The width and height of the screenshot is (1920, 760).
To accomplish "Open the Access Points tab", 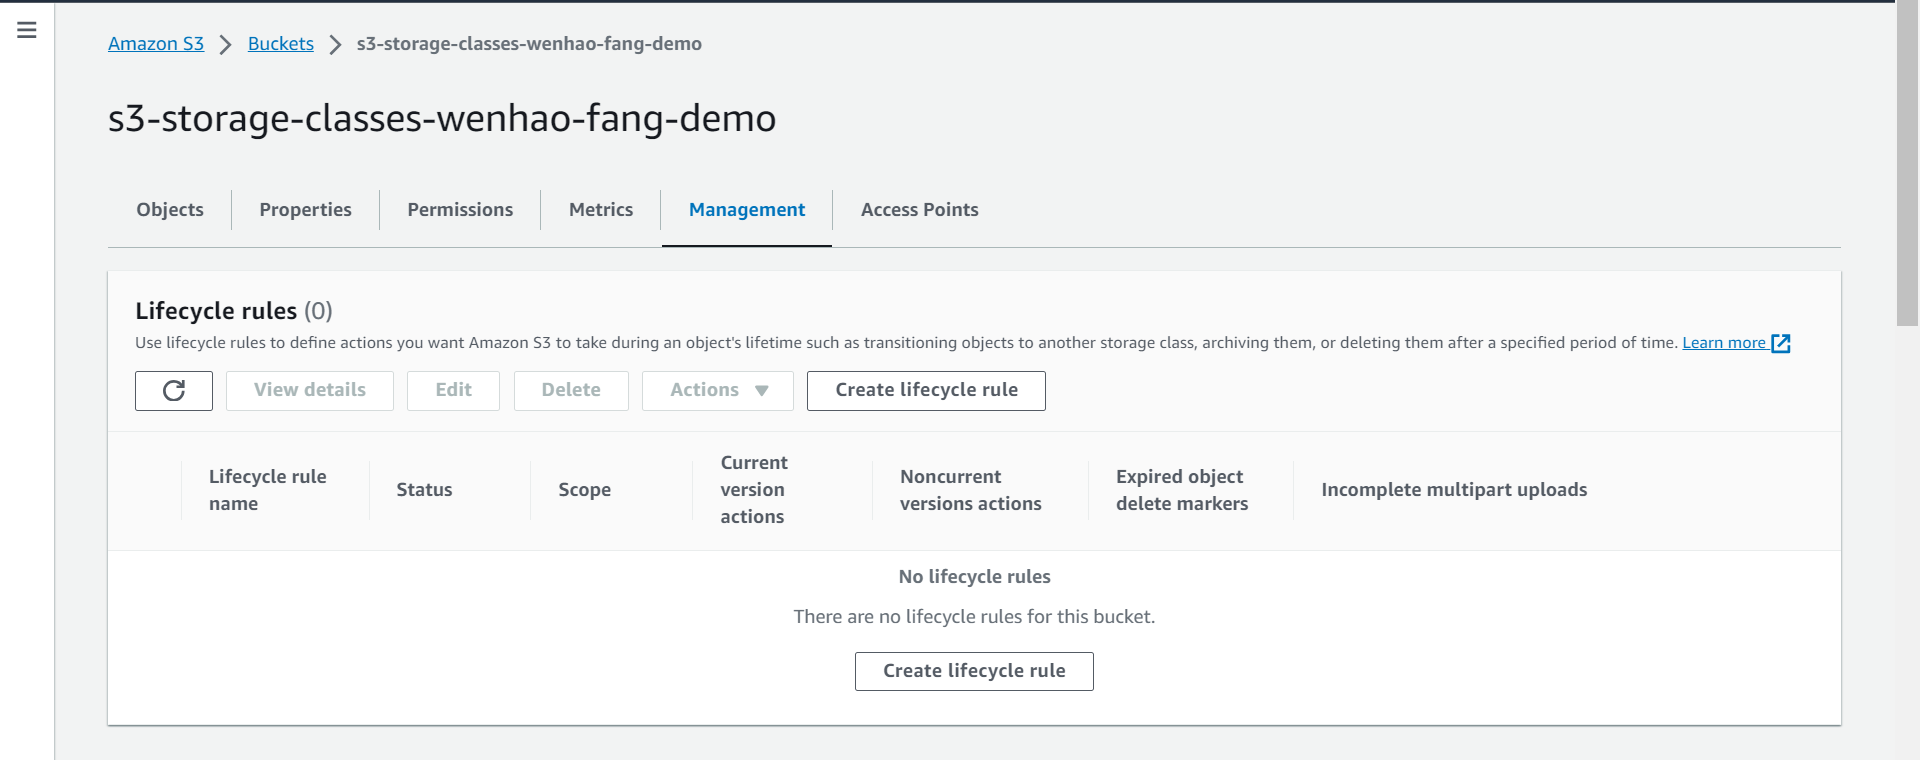I will click(x=920, y=210).
